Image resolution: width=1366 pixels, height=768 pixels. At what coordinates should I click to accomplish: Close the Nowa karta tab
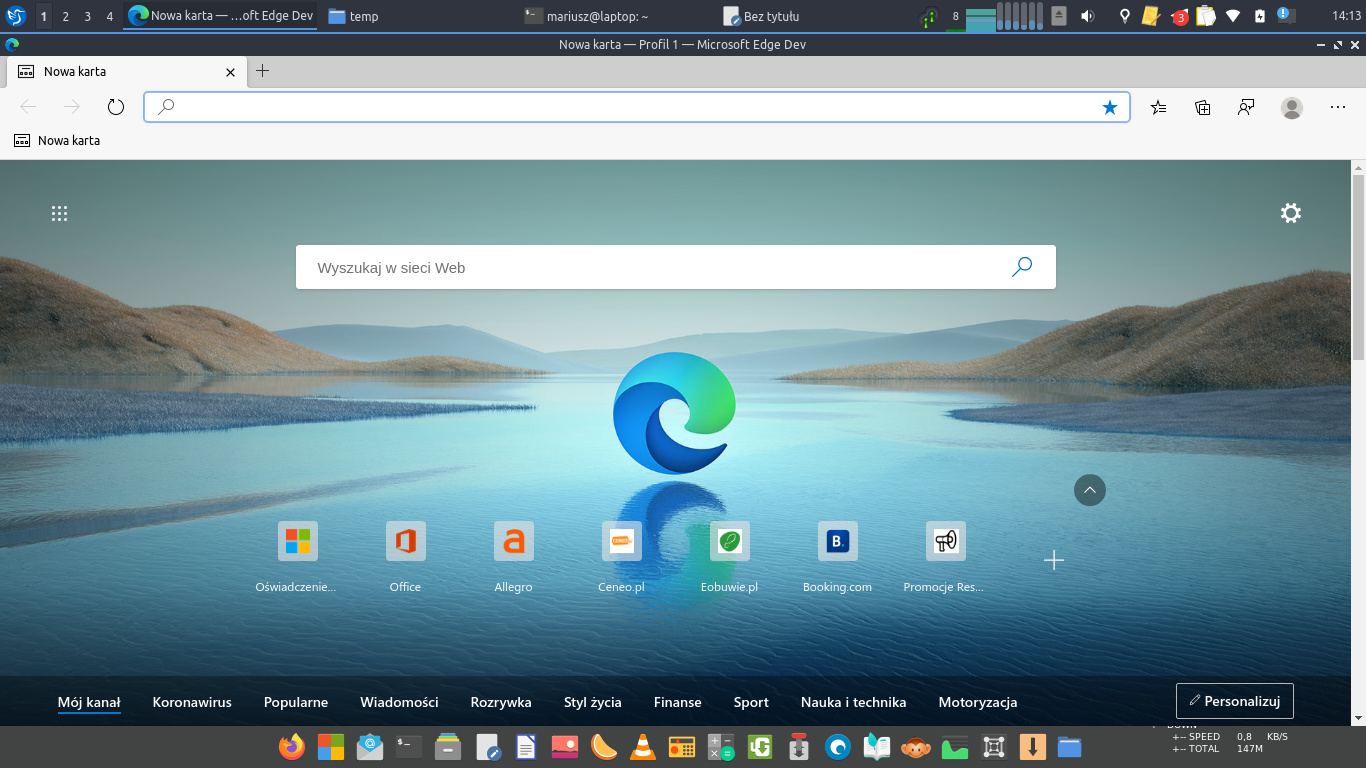(231, 72)
